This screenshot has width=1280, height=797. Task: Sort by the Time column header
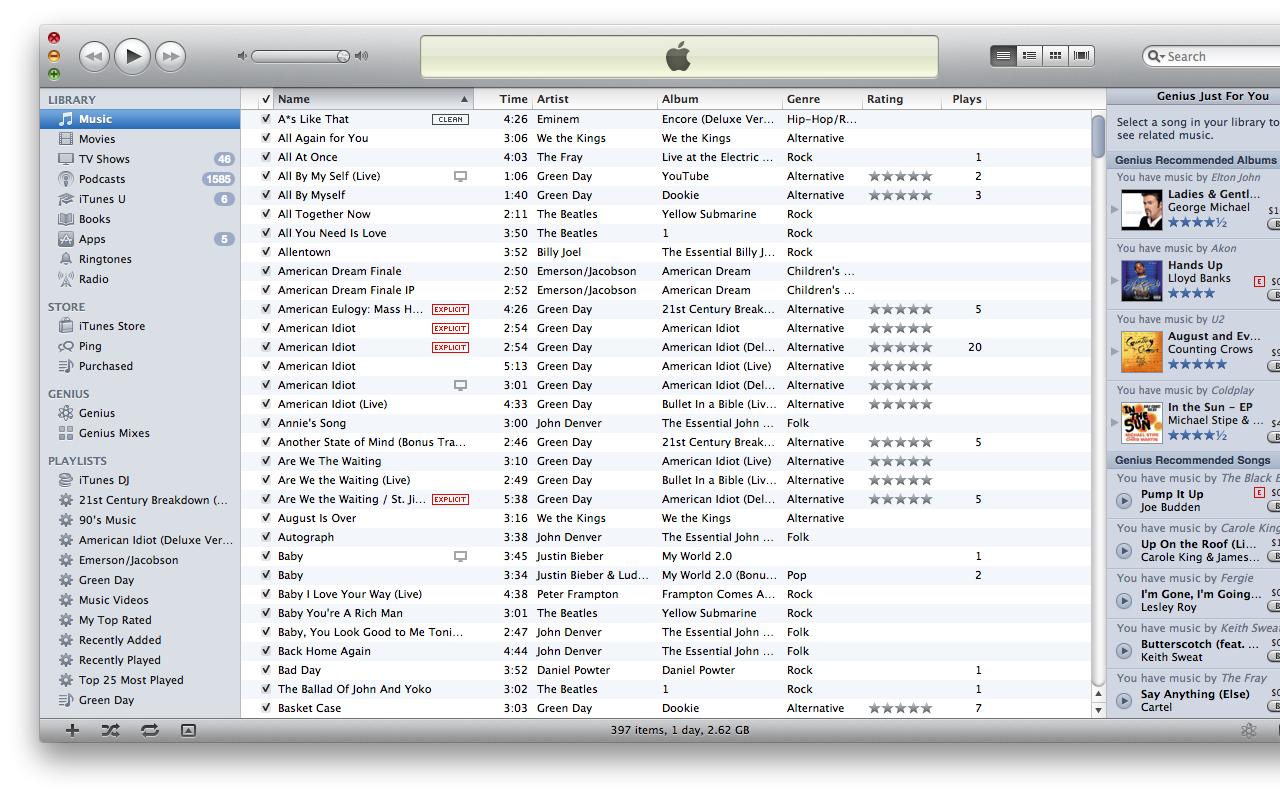pyautogui.click(x=503, y=99)
